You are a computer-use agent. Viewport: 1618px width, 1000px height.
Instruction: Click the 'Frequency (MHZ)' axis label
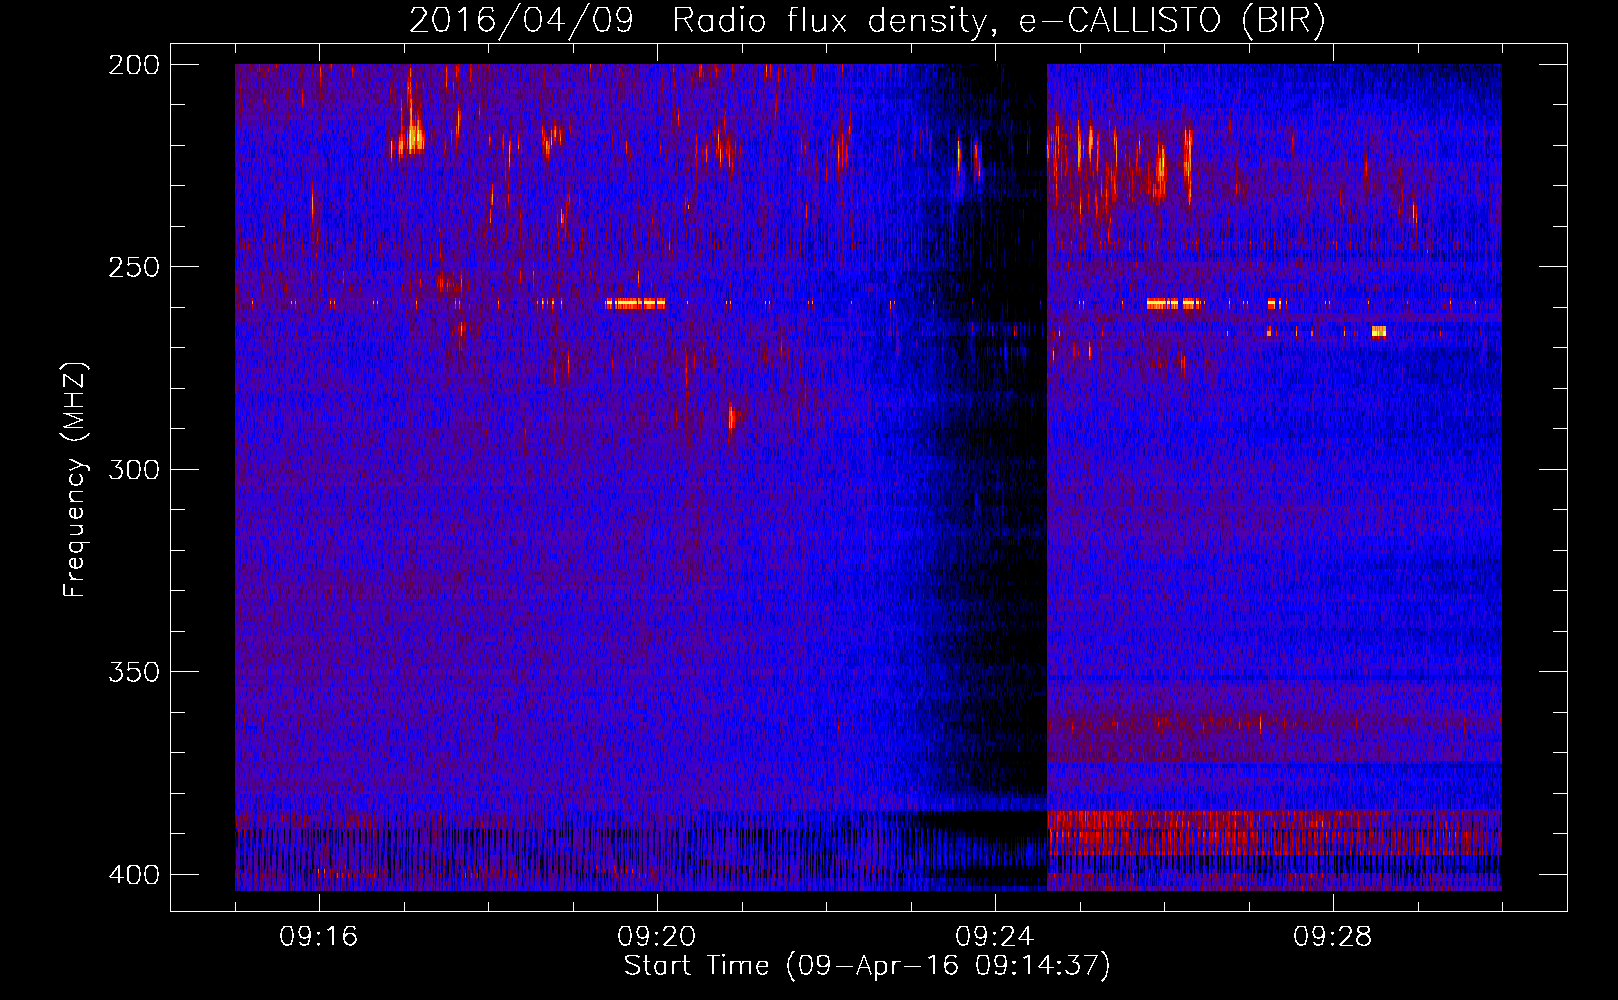tap(75, 479)
